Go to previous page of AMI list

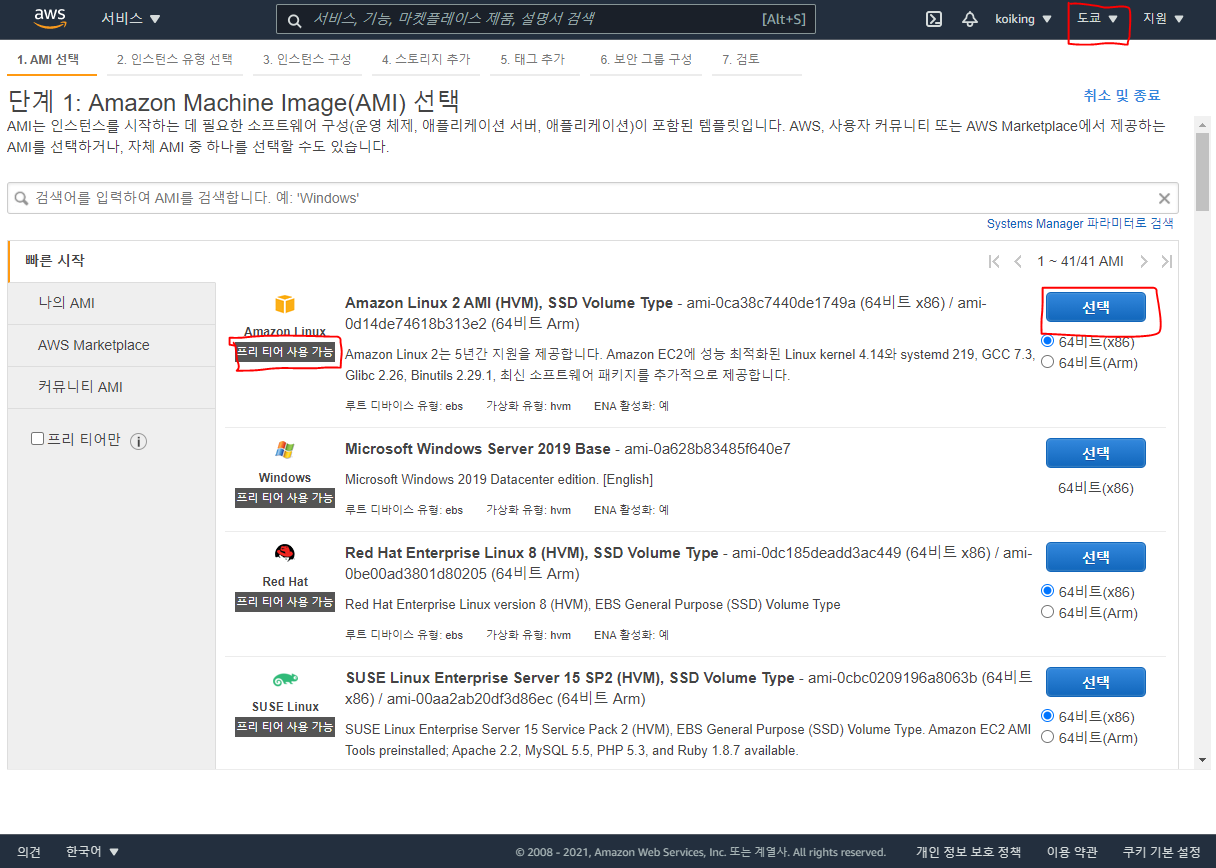1018,261
